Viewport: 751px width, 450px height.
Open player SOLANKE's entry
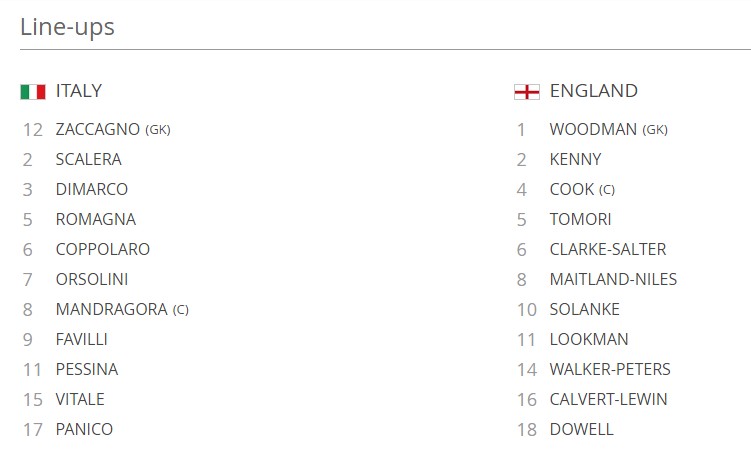(x=584, y=309)
